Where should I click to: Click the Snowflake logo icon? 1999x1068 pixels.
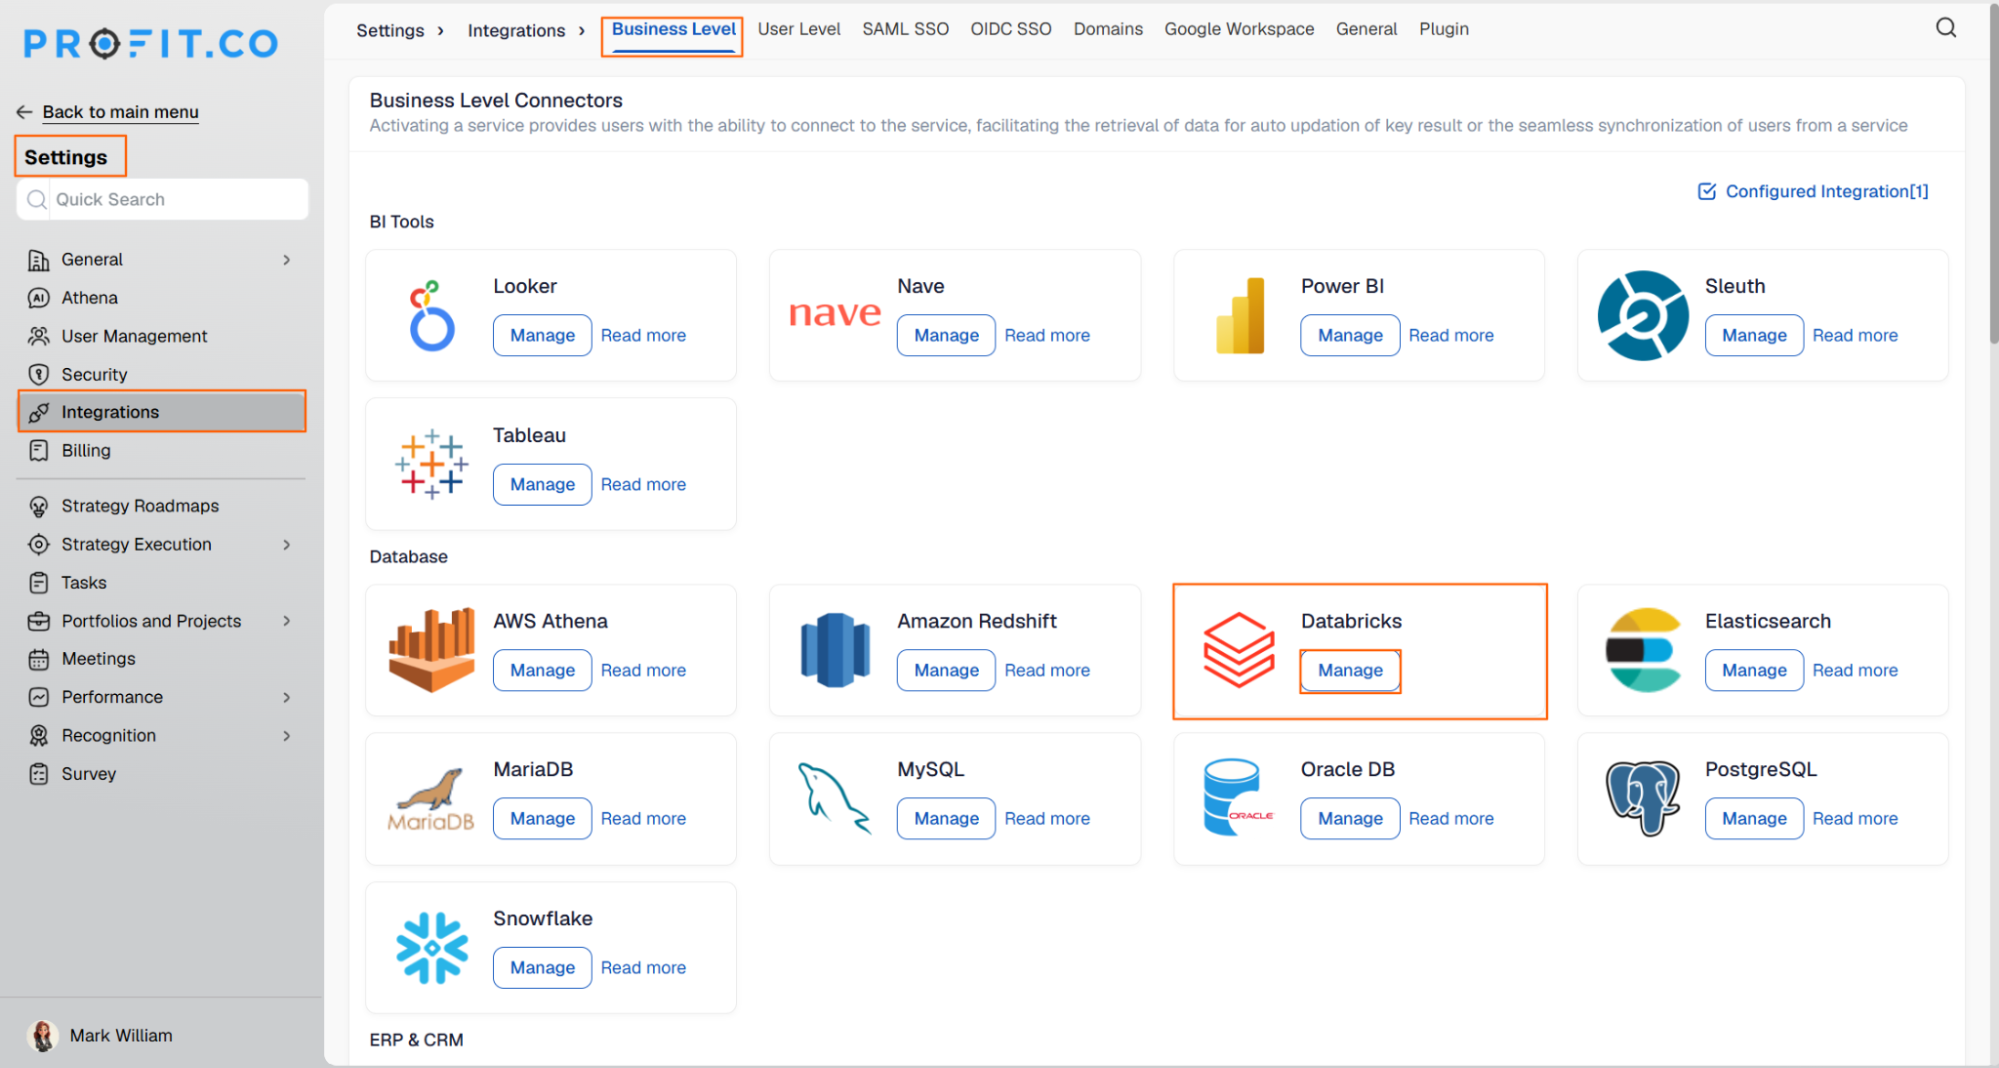[431, 947]
